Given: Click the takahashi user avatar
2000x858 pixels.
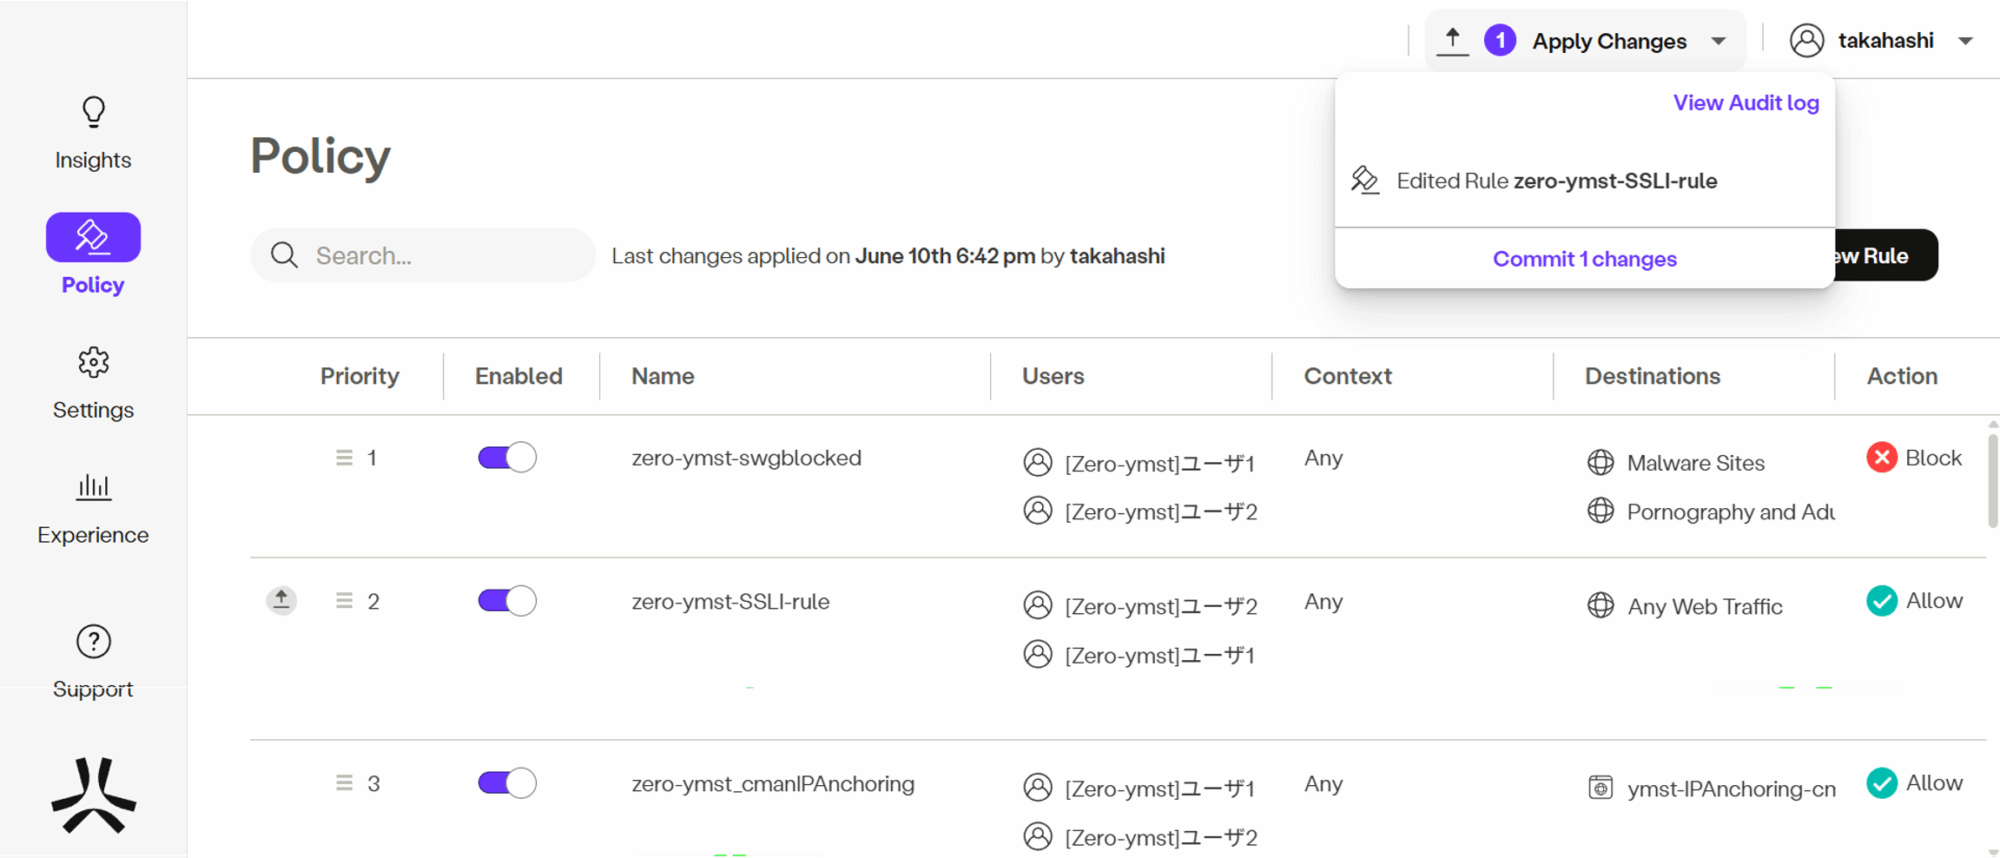Looking at the screenshot, I should tap(1806, 41).
